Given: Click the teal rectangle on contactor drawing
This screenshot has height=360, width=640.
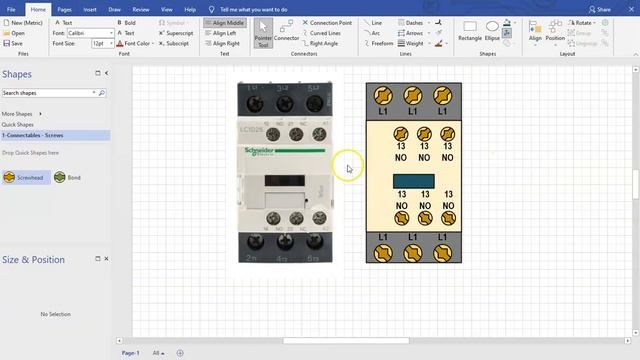Looking at the screenshot, I should (x=413, y=181).
